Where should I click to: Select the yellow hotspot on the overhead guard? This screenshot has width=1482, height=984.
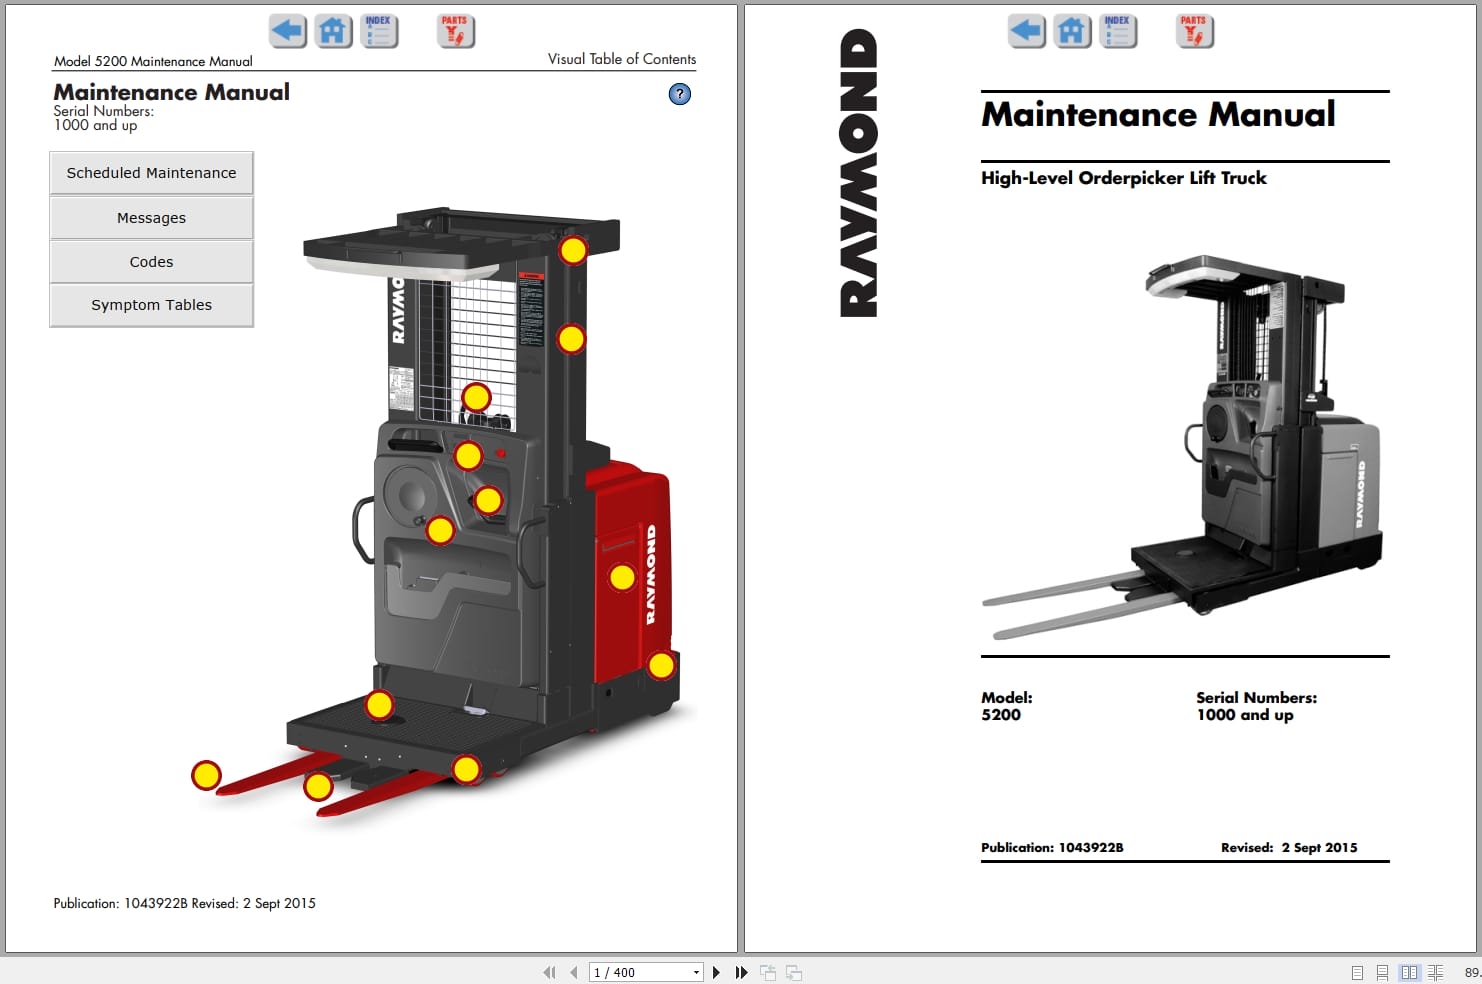(x=573, y=250)
